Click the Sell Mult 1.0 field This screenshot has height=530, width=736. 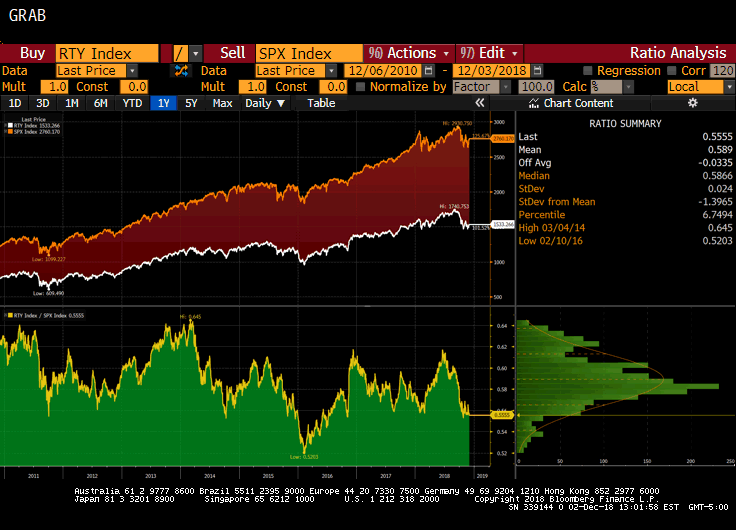coord(253,87)
